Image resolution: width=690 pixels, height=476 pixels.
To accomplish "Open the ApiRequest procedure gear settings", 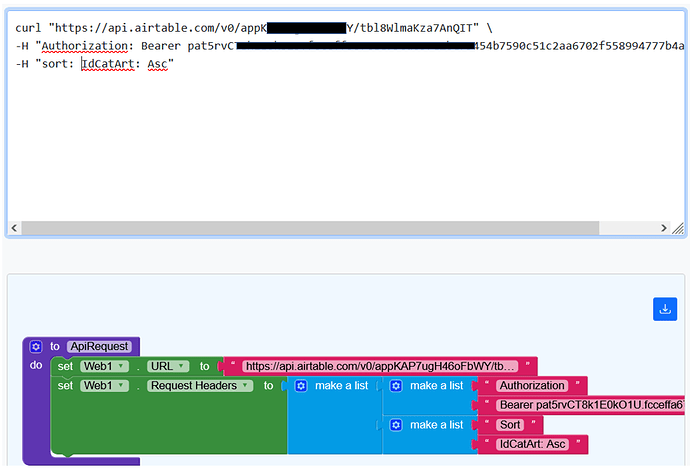I will 36,346.
